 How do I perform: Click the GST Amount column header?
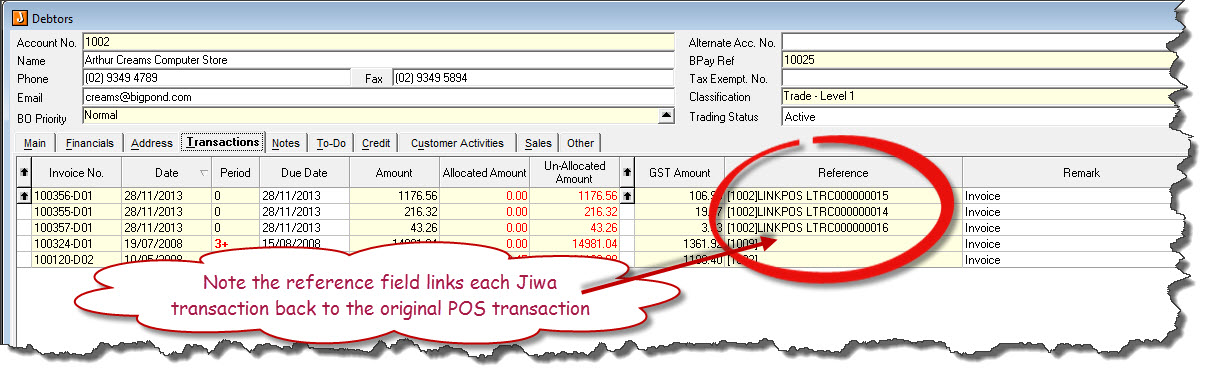pos(680,173)
